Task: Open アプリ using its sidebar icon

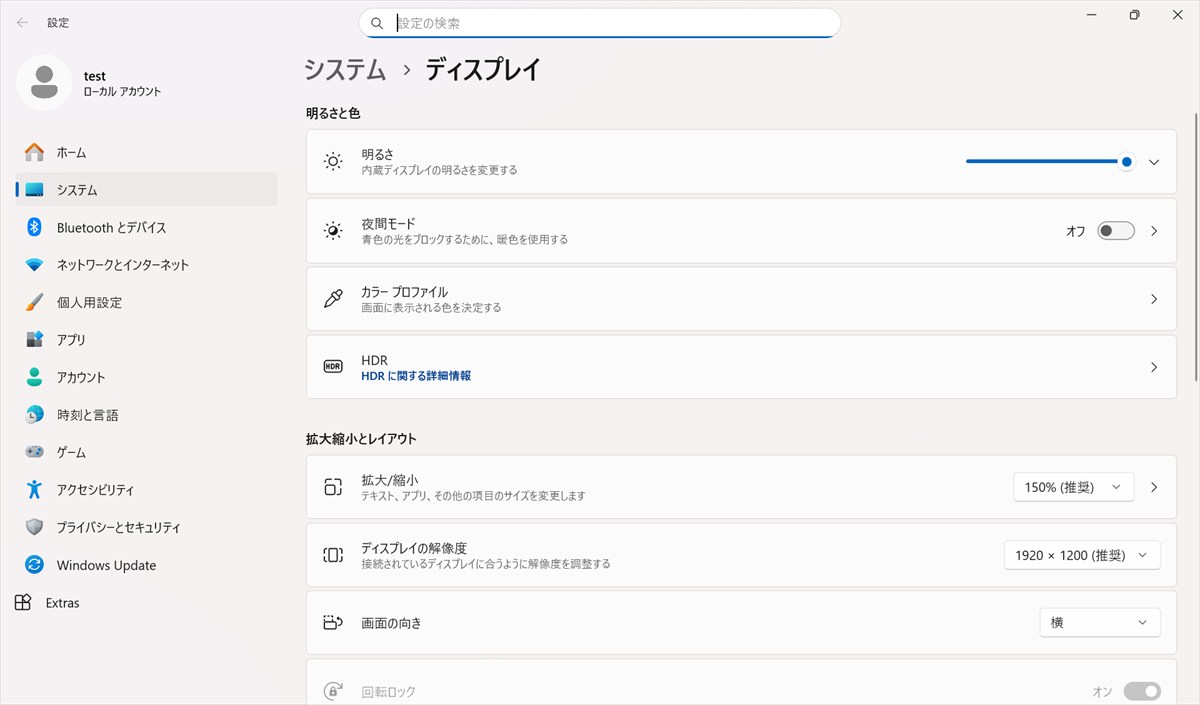Action: pyautogui.click(x=35, y=340)
